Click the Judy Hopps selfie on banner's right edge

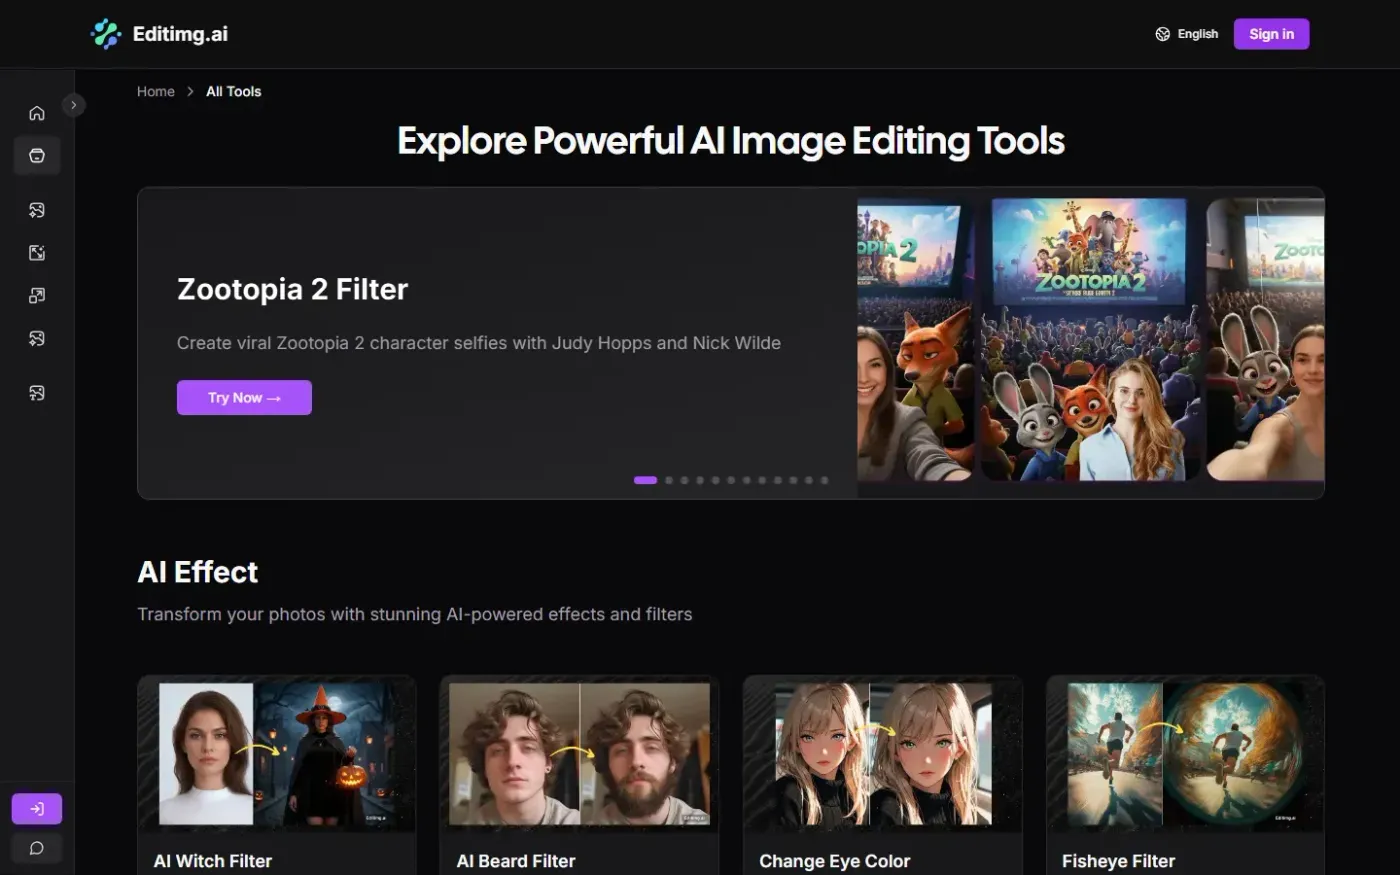click(1265, 339)
